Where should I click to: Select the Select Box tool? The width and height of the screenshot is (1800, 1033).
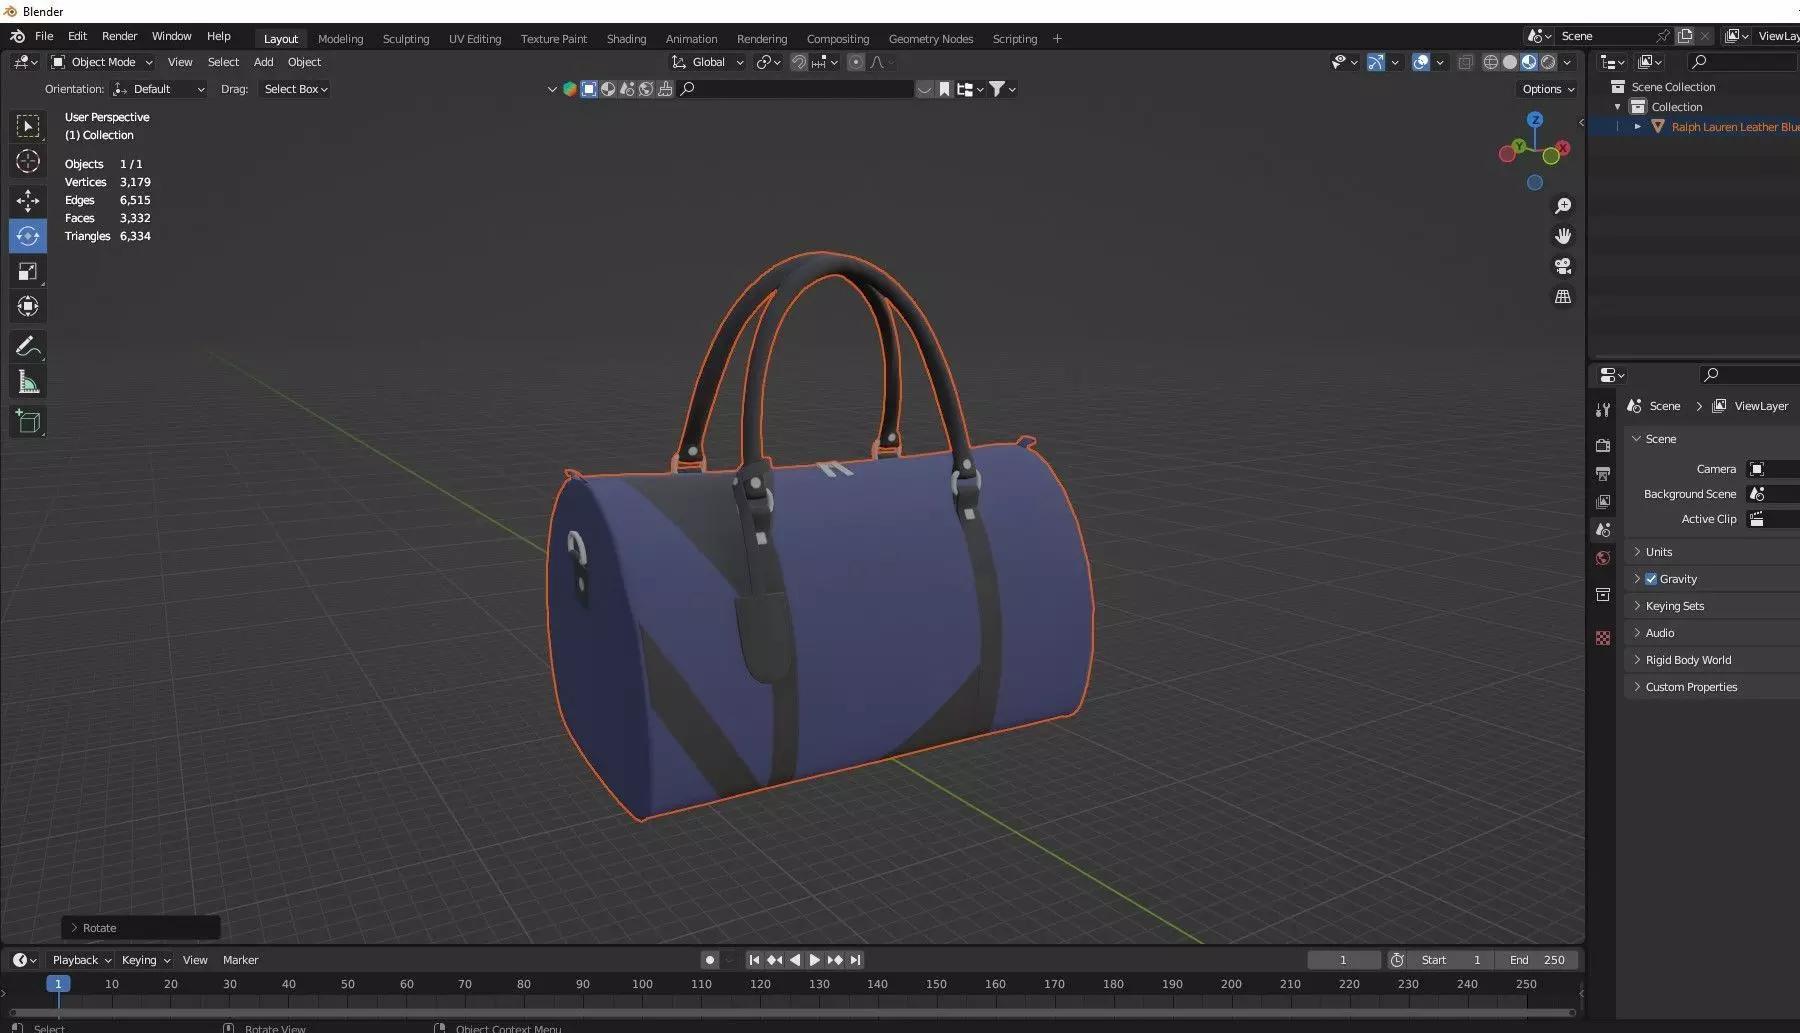[x=28, y=126]
